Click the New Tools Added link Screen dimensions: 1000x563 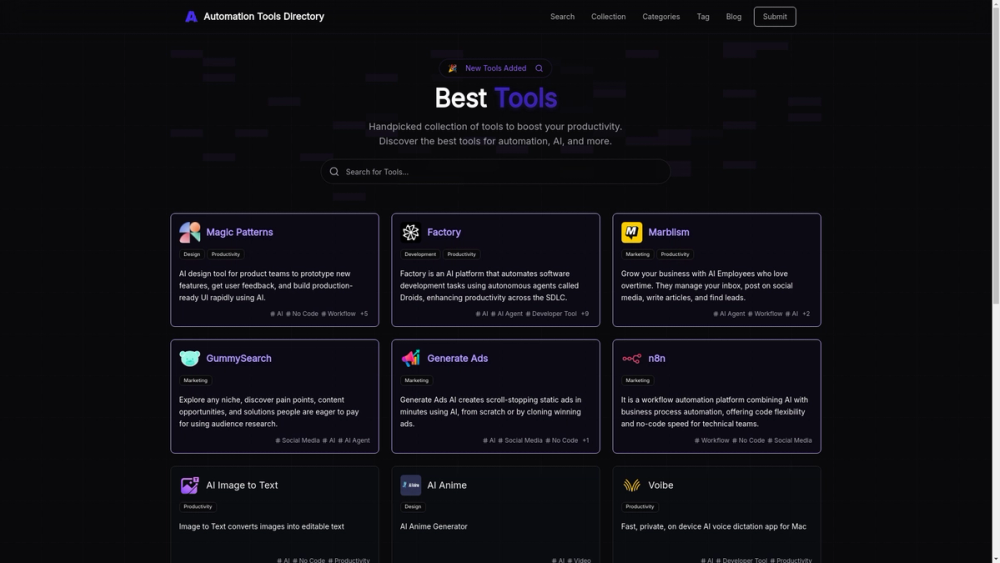pos(496,68)
